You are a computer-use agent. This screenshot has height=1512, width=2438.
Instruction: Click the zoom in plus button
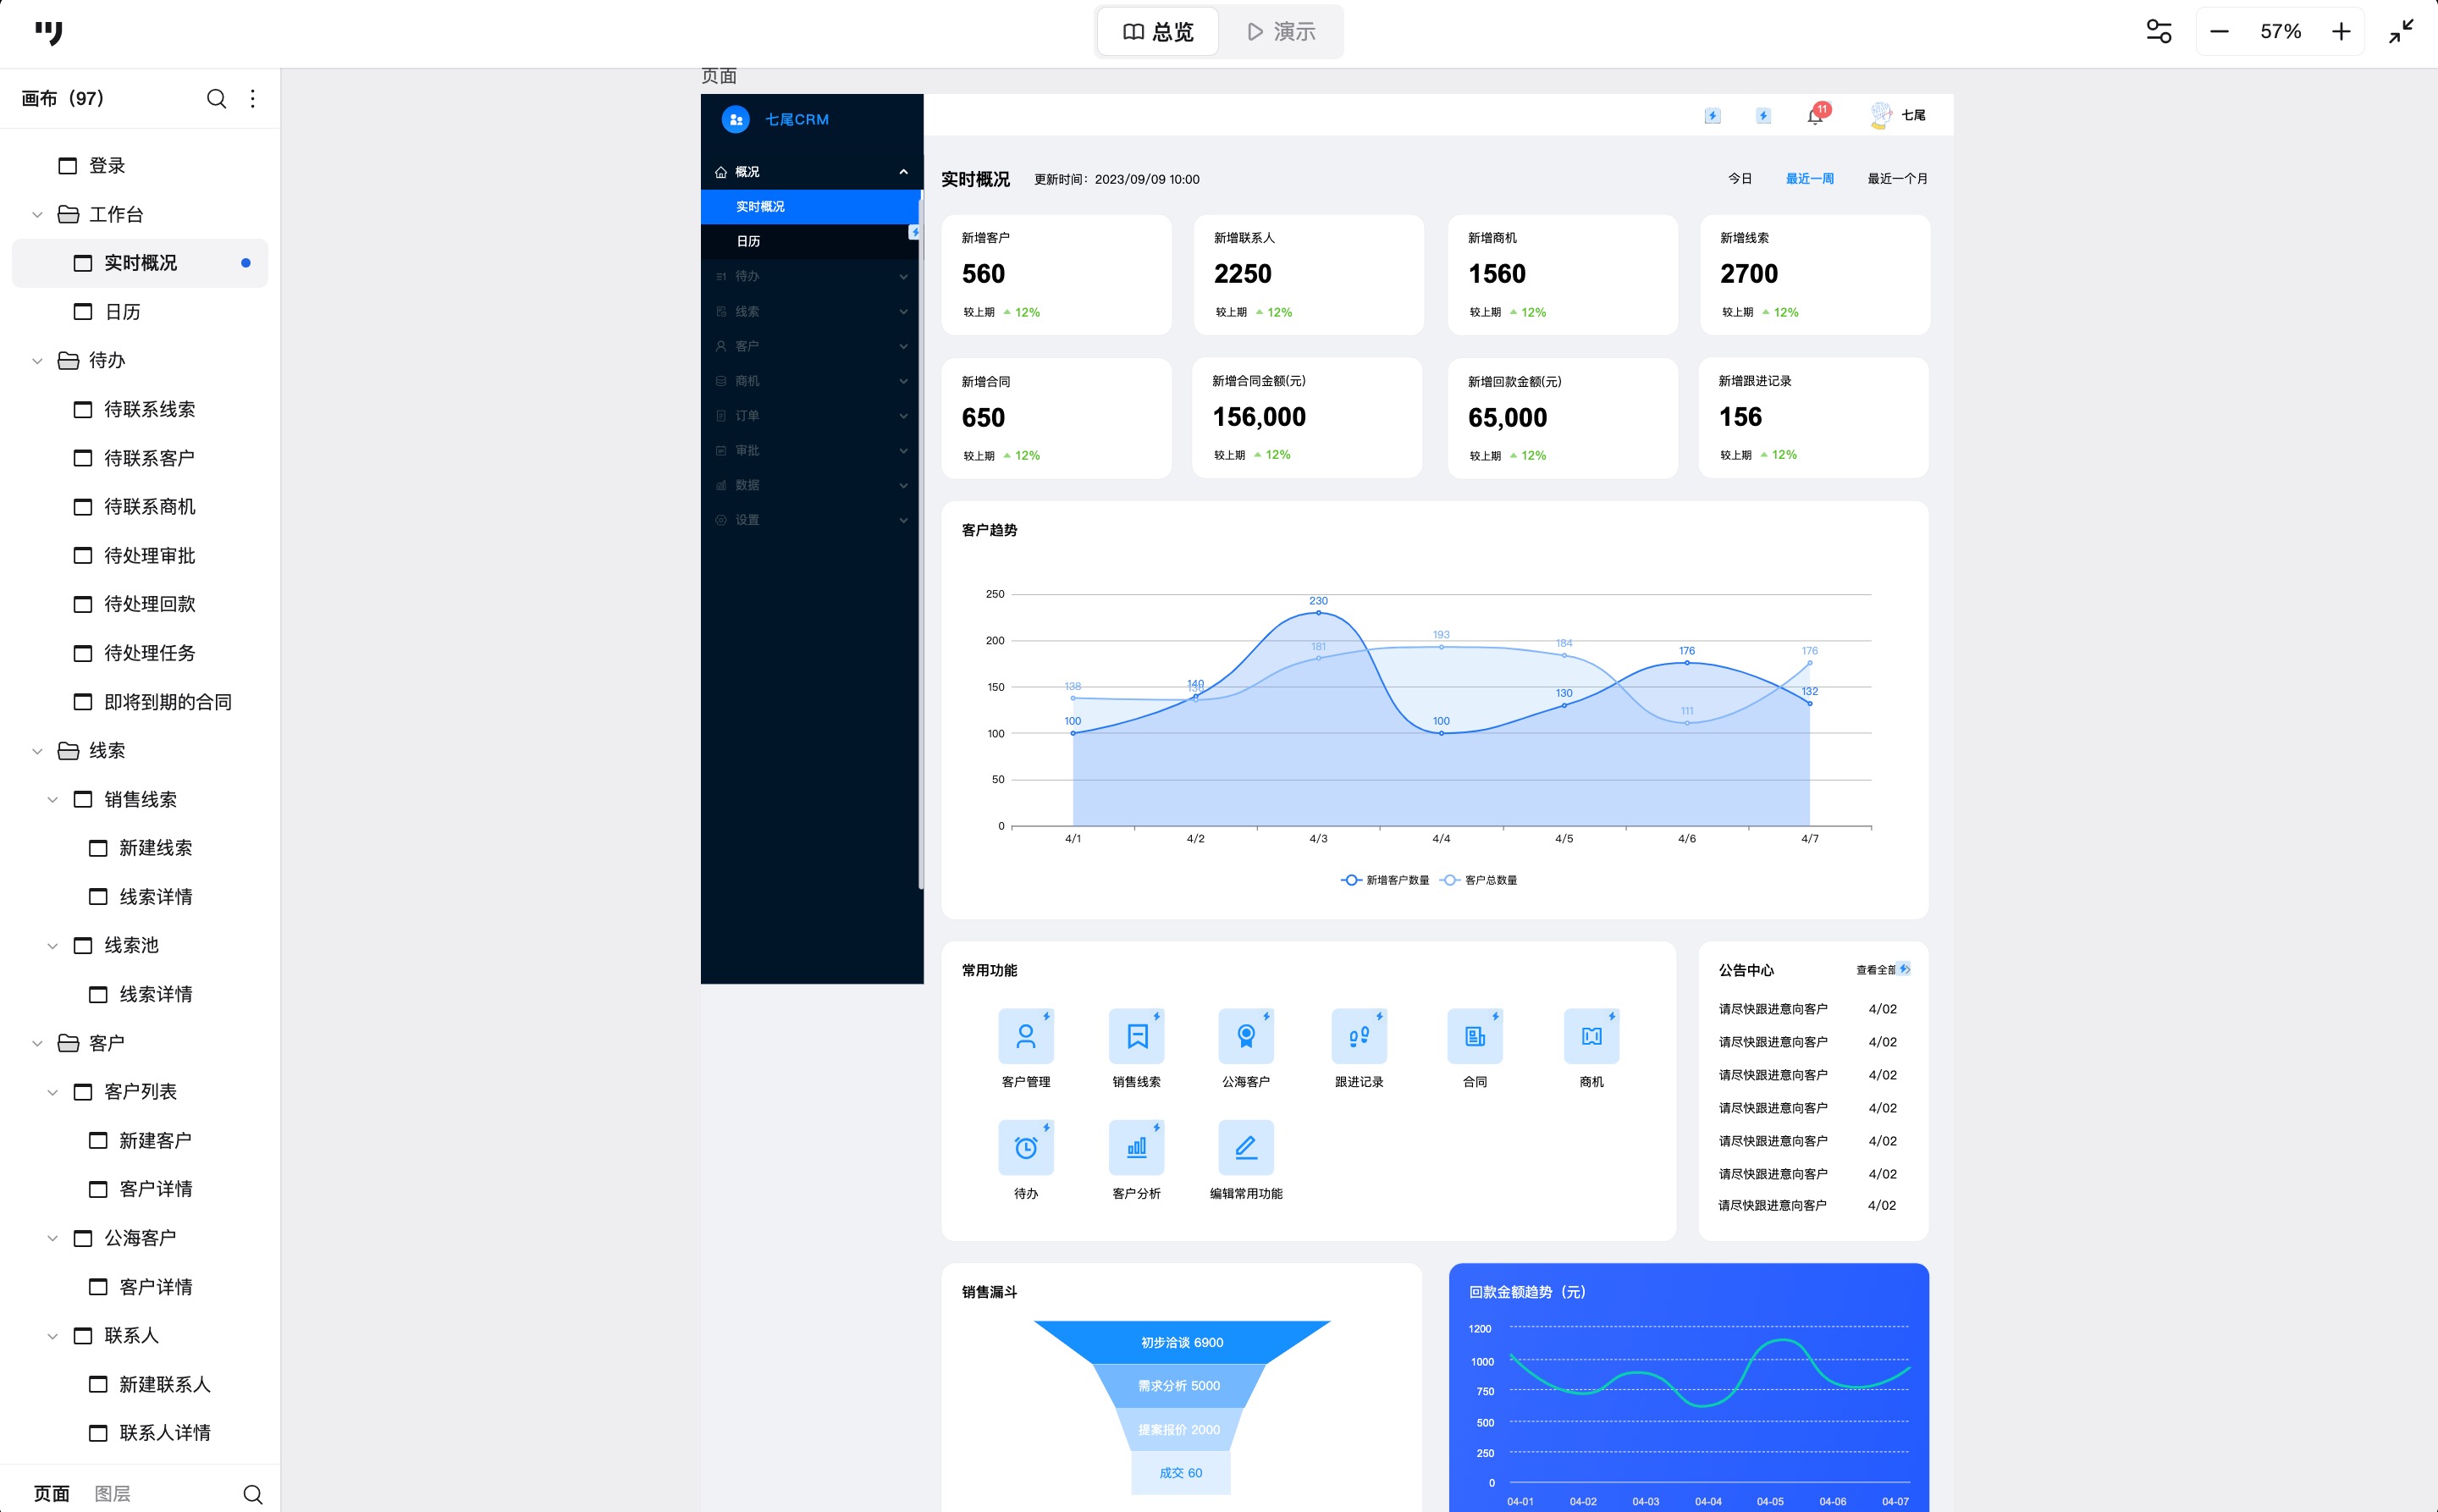coord(2341,32)
